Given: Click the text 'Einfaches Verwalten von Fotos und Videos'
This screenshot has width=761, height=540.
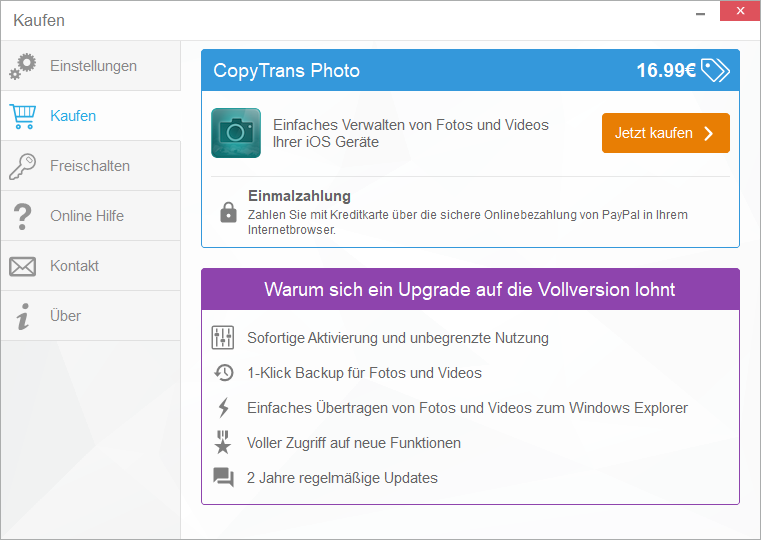Looking at the screenshot, I should [x=411, y=125].
